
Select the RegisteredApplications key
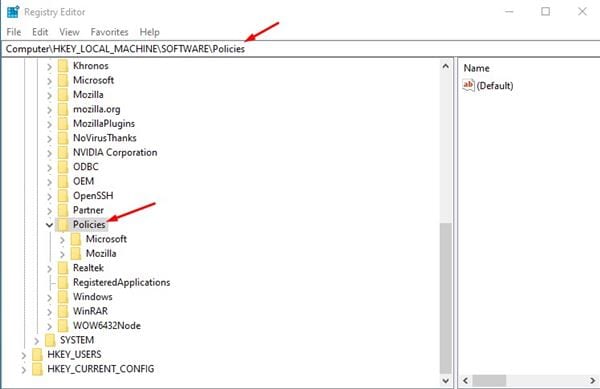click(x=122, y=282)
